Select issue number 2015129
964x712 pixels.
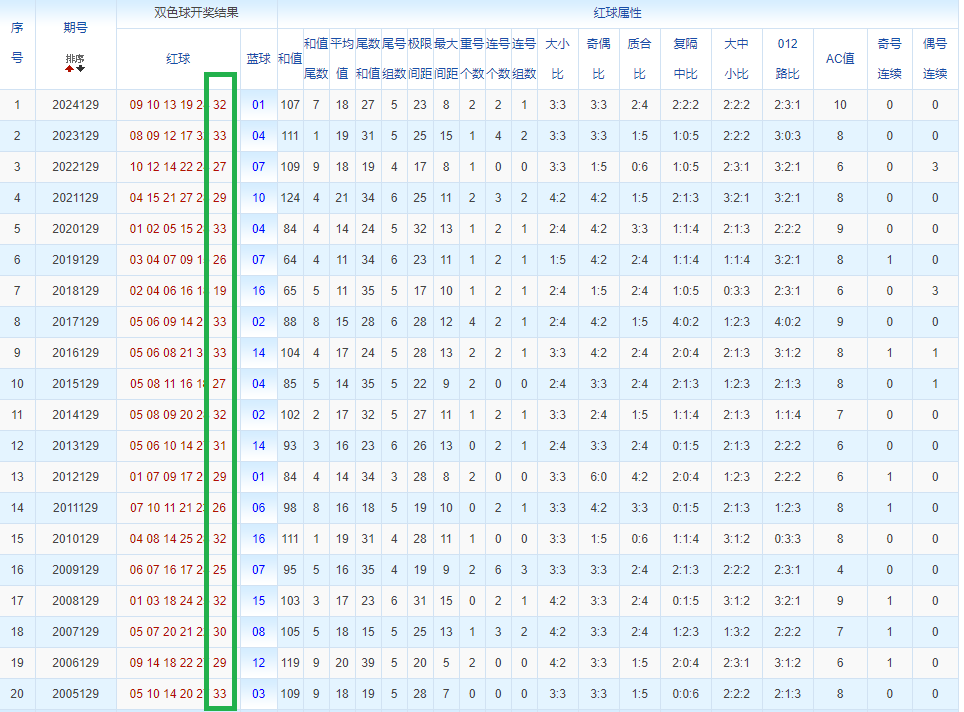[76, 384]
